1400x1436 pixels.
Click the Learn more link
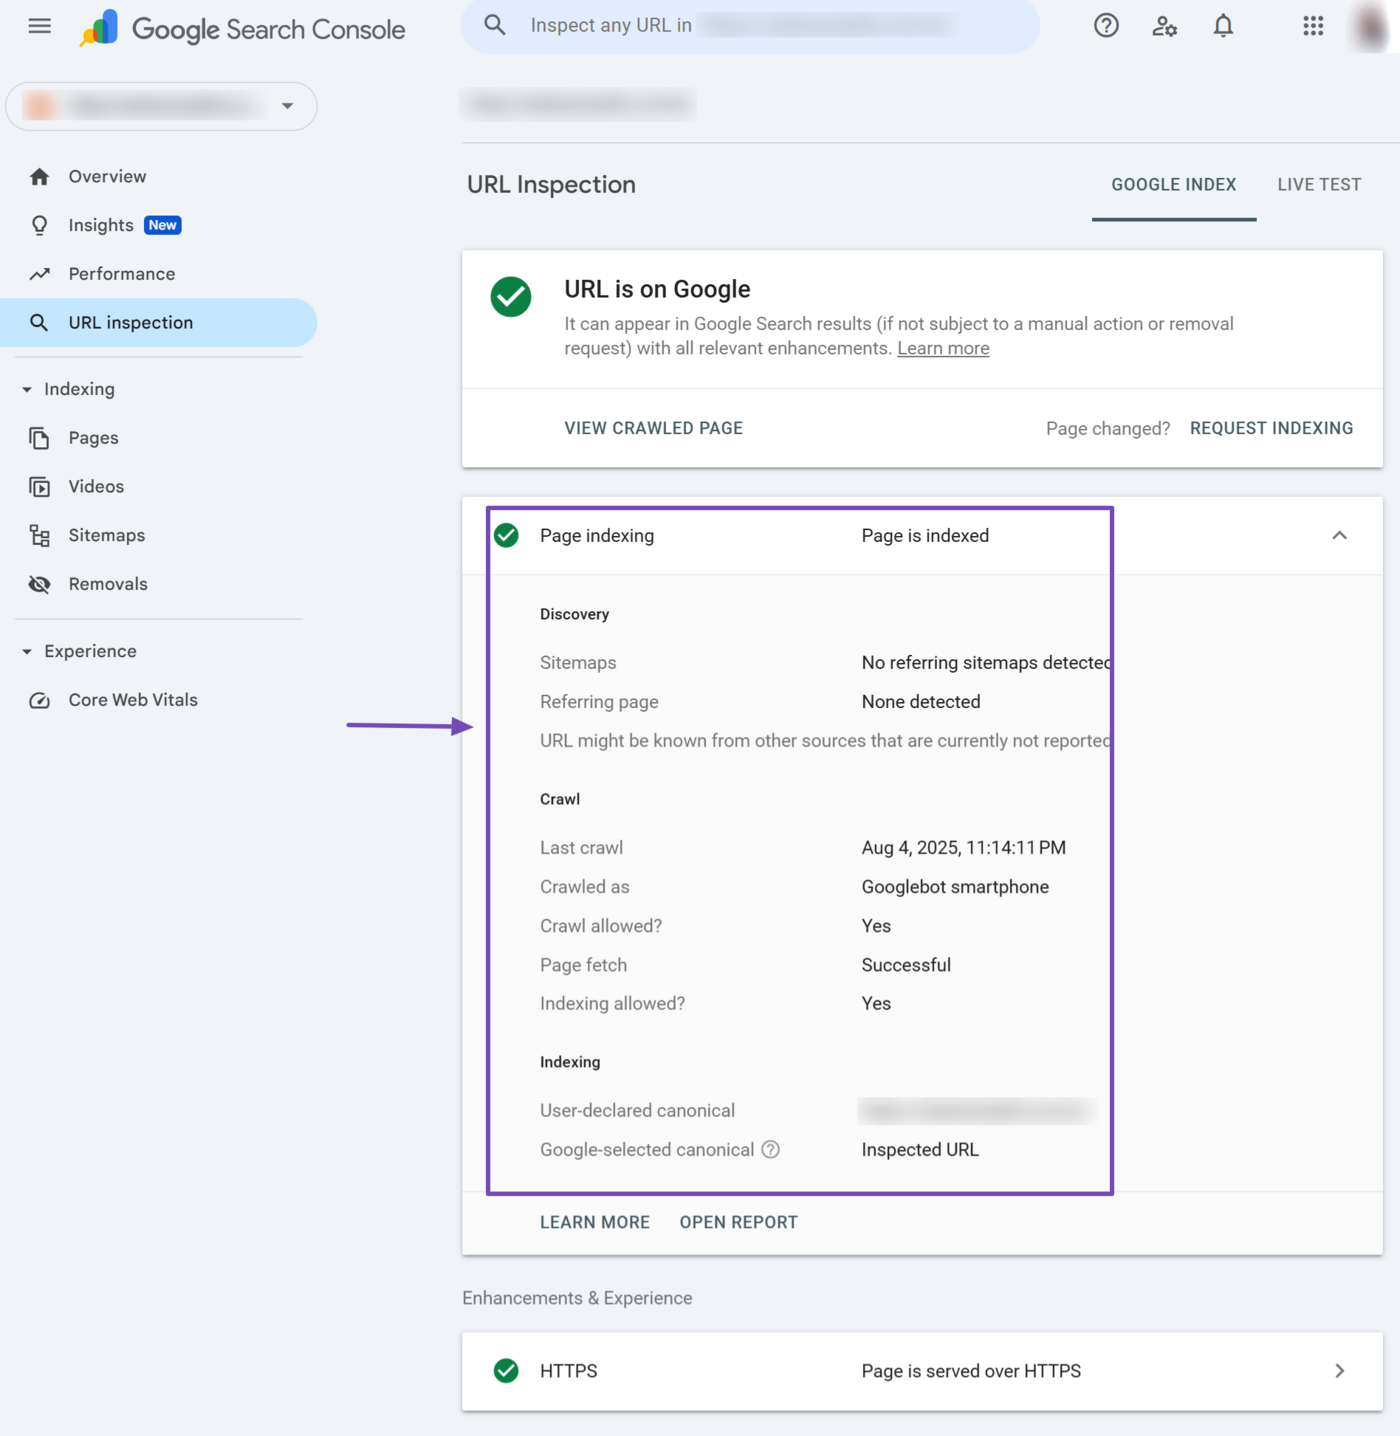[943, 348]
